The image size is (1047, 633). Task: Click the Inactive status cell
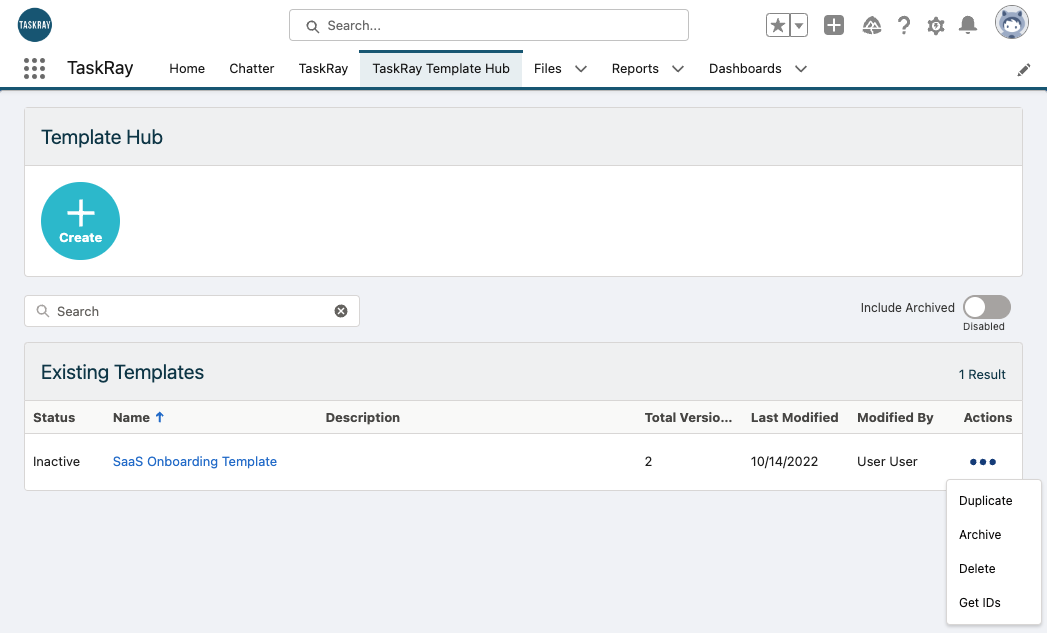pos(56,461)
